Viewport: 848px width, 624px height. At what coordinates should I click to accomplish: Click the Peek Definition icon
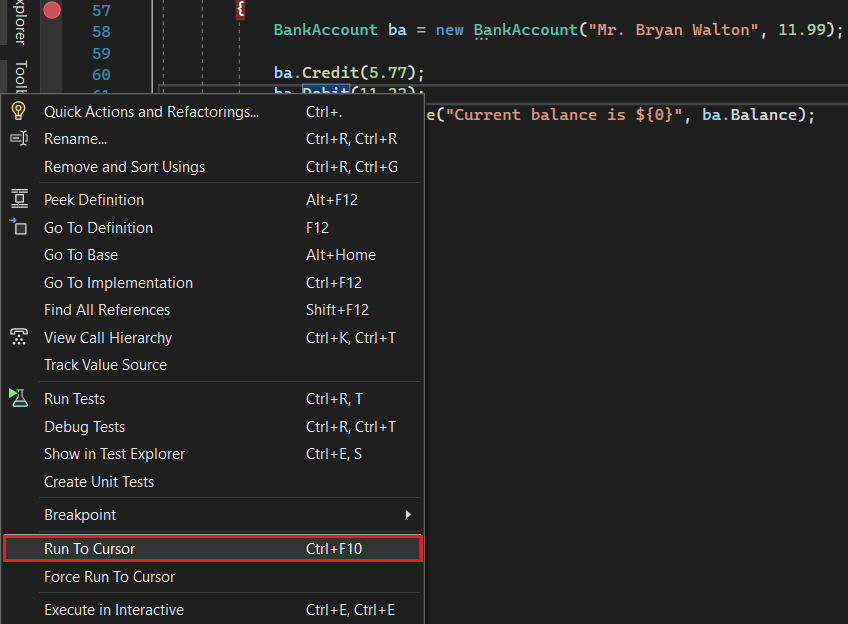[x=18, y=200]
